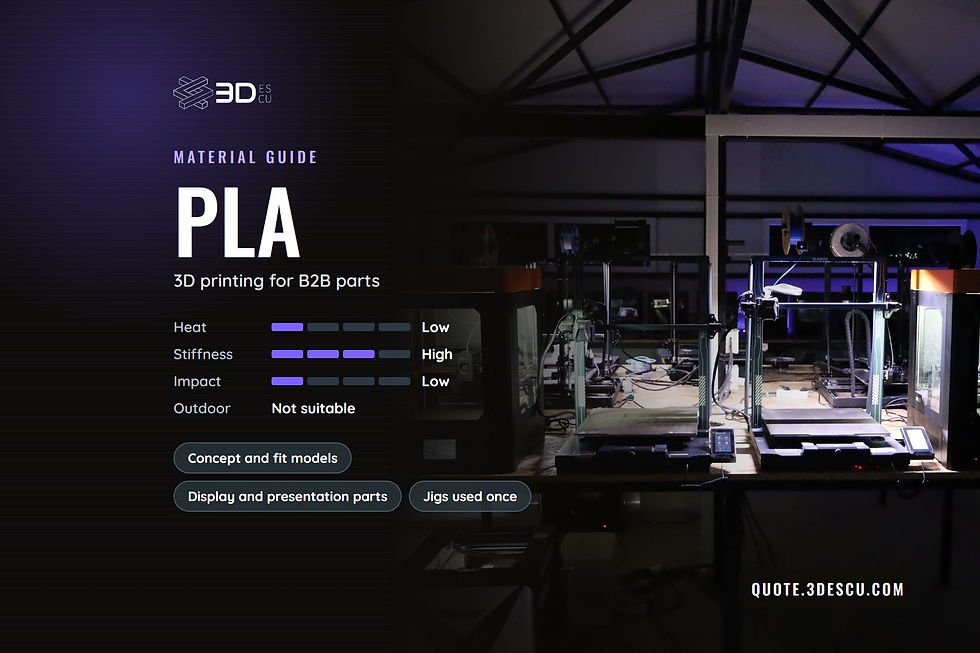Click the 'Low' value beside Heat
Screen dimensions: 980x653
pyautogui.click(x=435, y=327)
